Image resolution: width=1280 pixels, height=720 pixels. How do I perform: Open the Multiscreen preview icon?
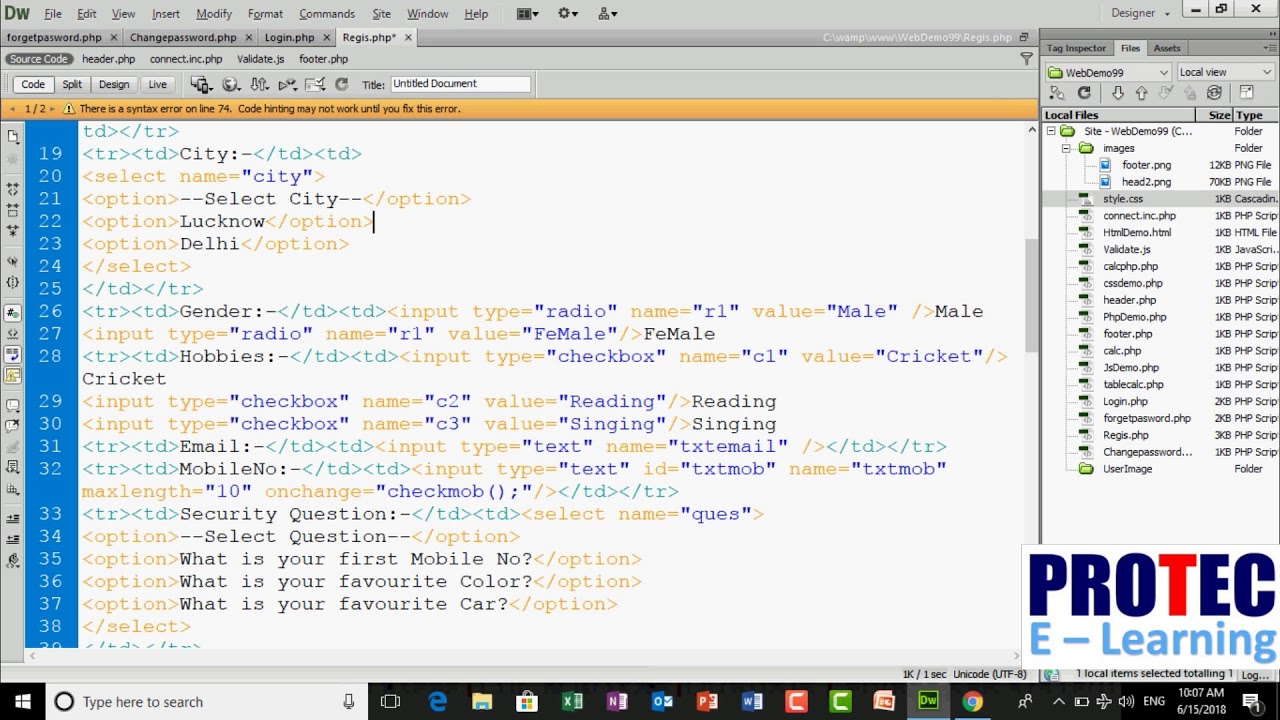[201, 85]
